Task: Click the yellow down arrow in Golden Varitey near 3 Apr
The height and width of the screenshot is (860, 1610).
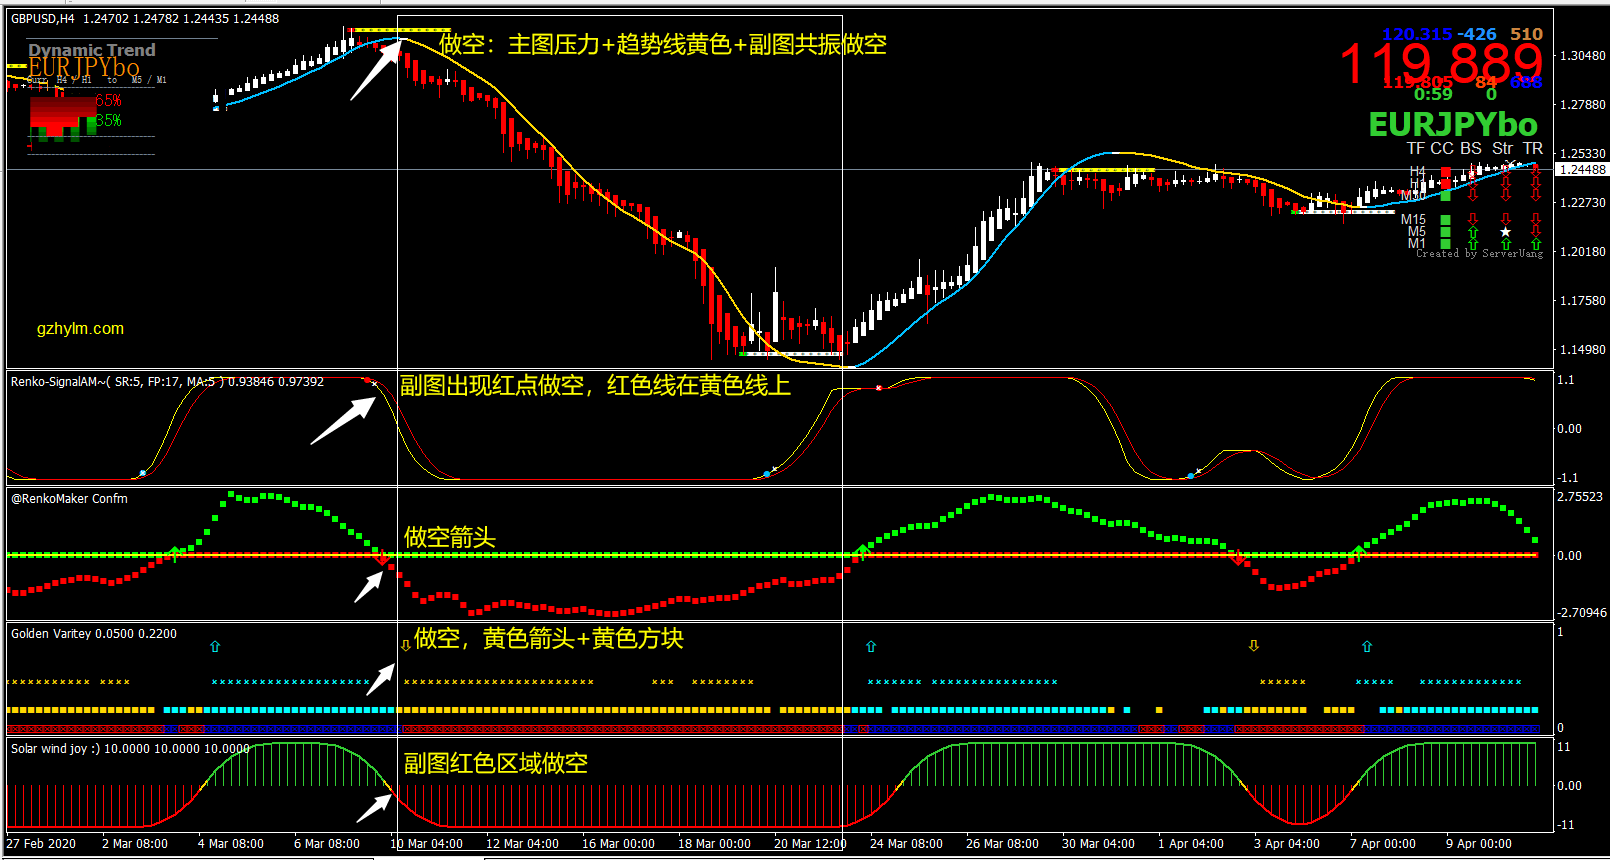Action: point(1254,646)
